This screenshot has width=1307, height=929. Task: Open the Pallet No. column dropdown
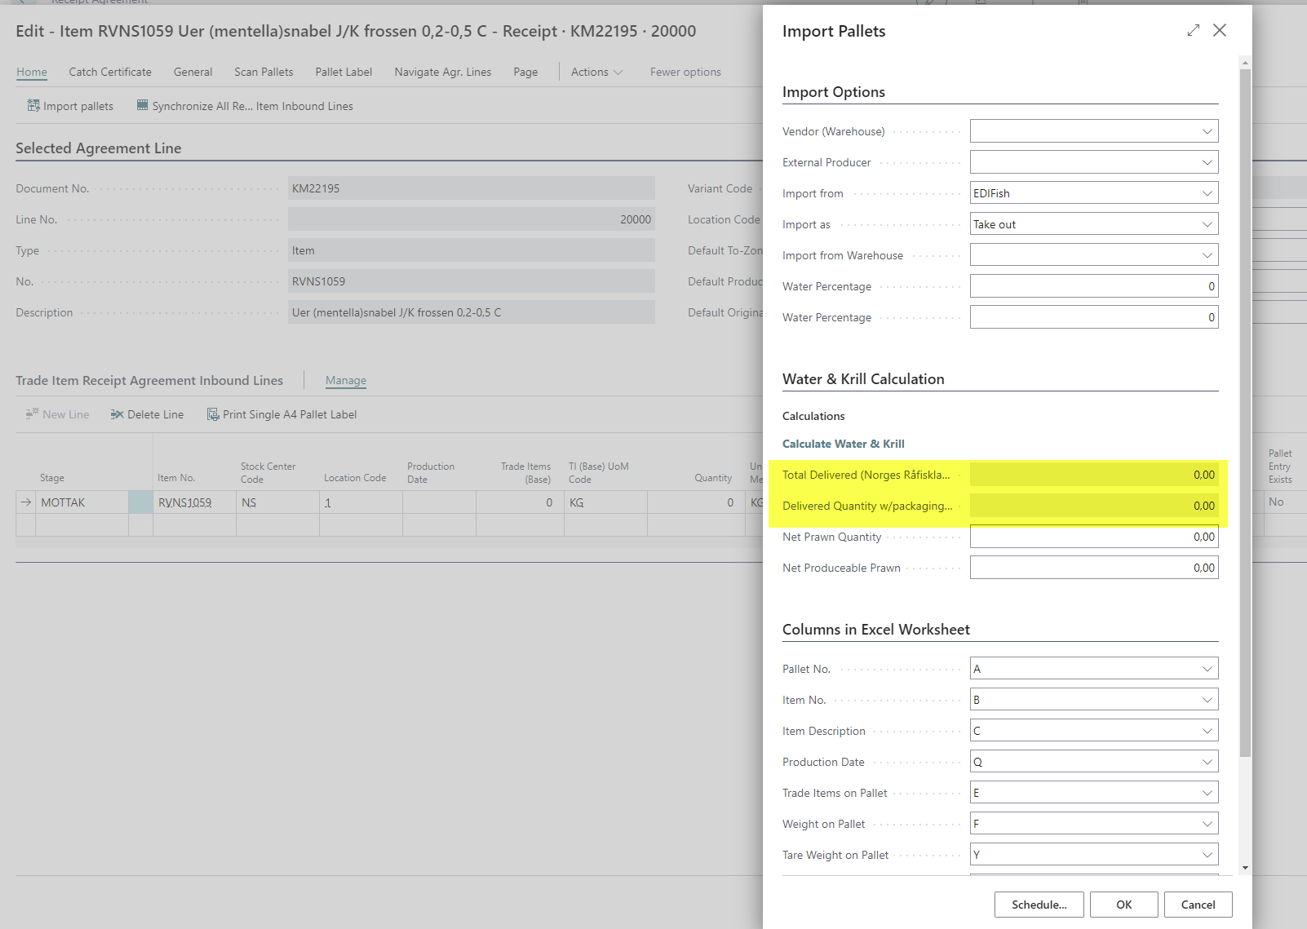click(1206, 669)
